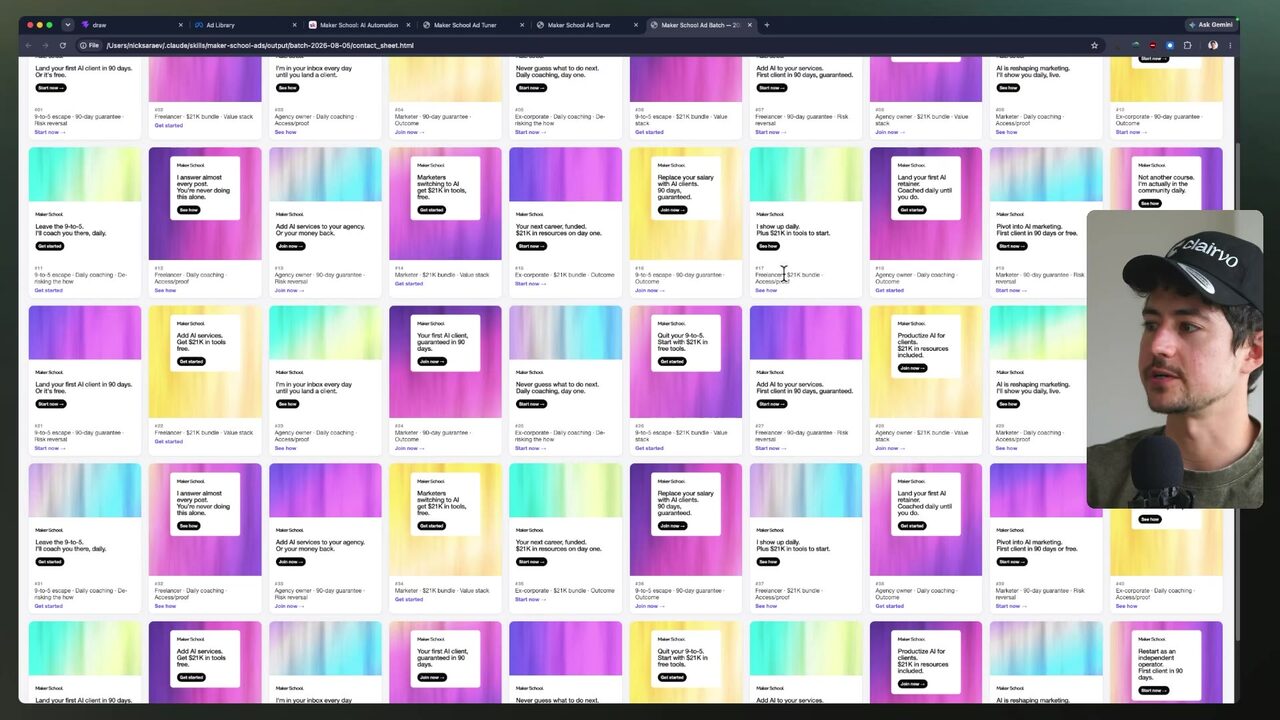Select the "Maker School Ad Batch" tab
The height and width of the screenshot is (720, 1280).
700,25
